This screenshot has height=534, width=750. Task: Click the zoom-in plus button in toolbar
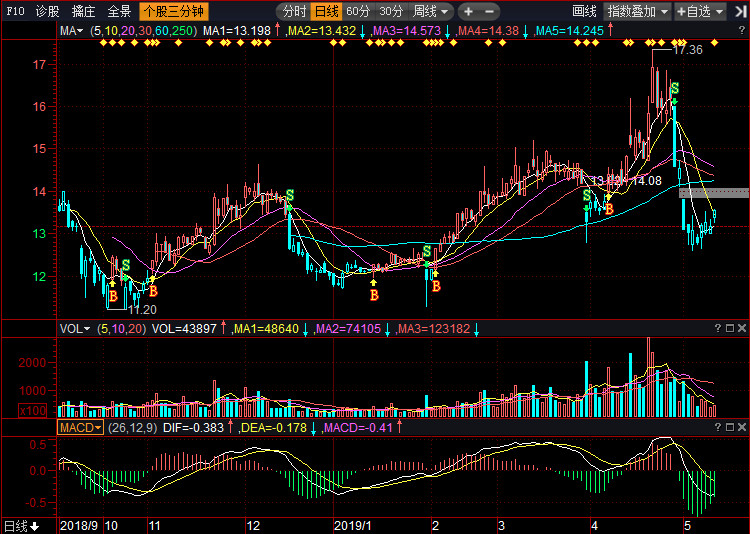click(468, 12)
